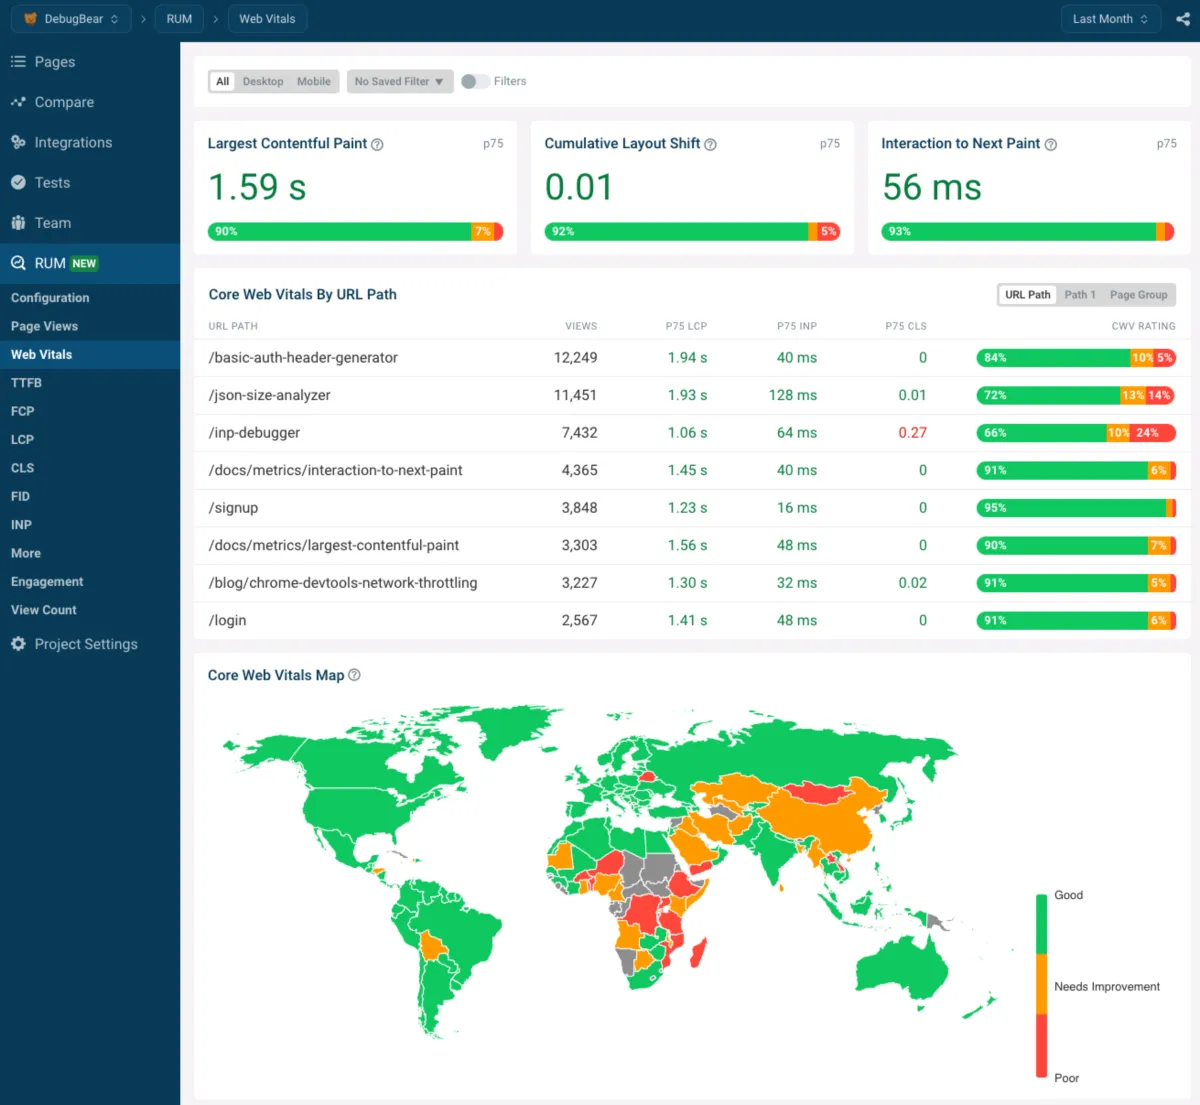Image resolution: width=1200 pixels, height=1105 pixels.
Task: Select the Mobile device filter
Action: 313,82
